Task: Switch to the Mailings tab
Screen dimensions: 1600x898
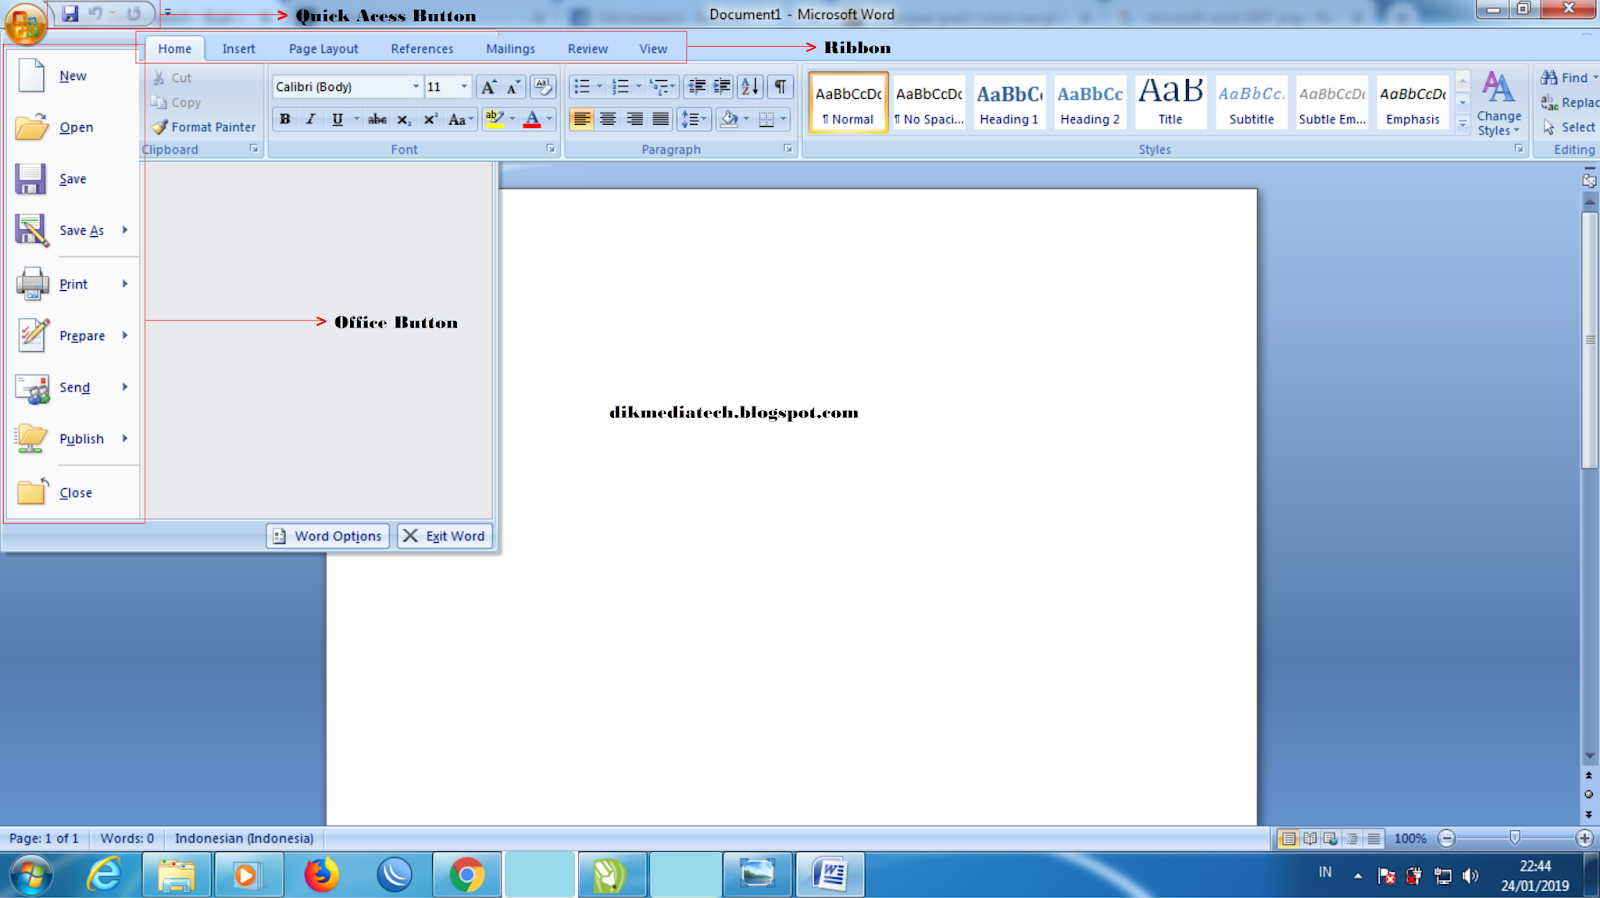Action: 510,49
